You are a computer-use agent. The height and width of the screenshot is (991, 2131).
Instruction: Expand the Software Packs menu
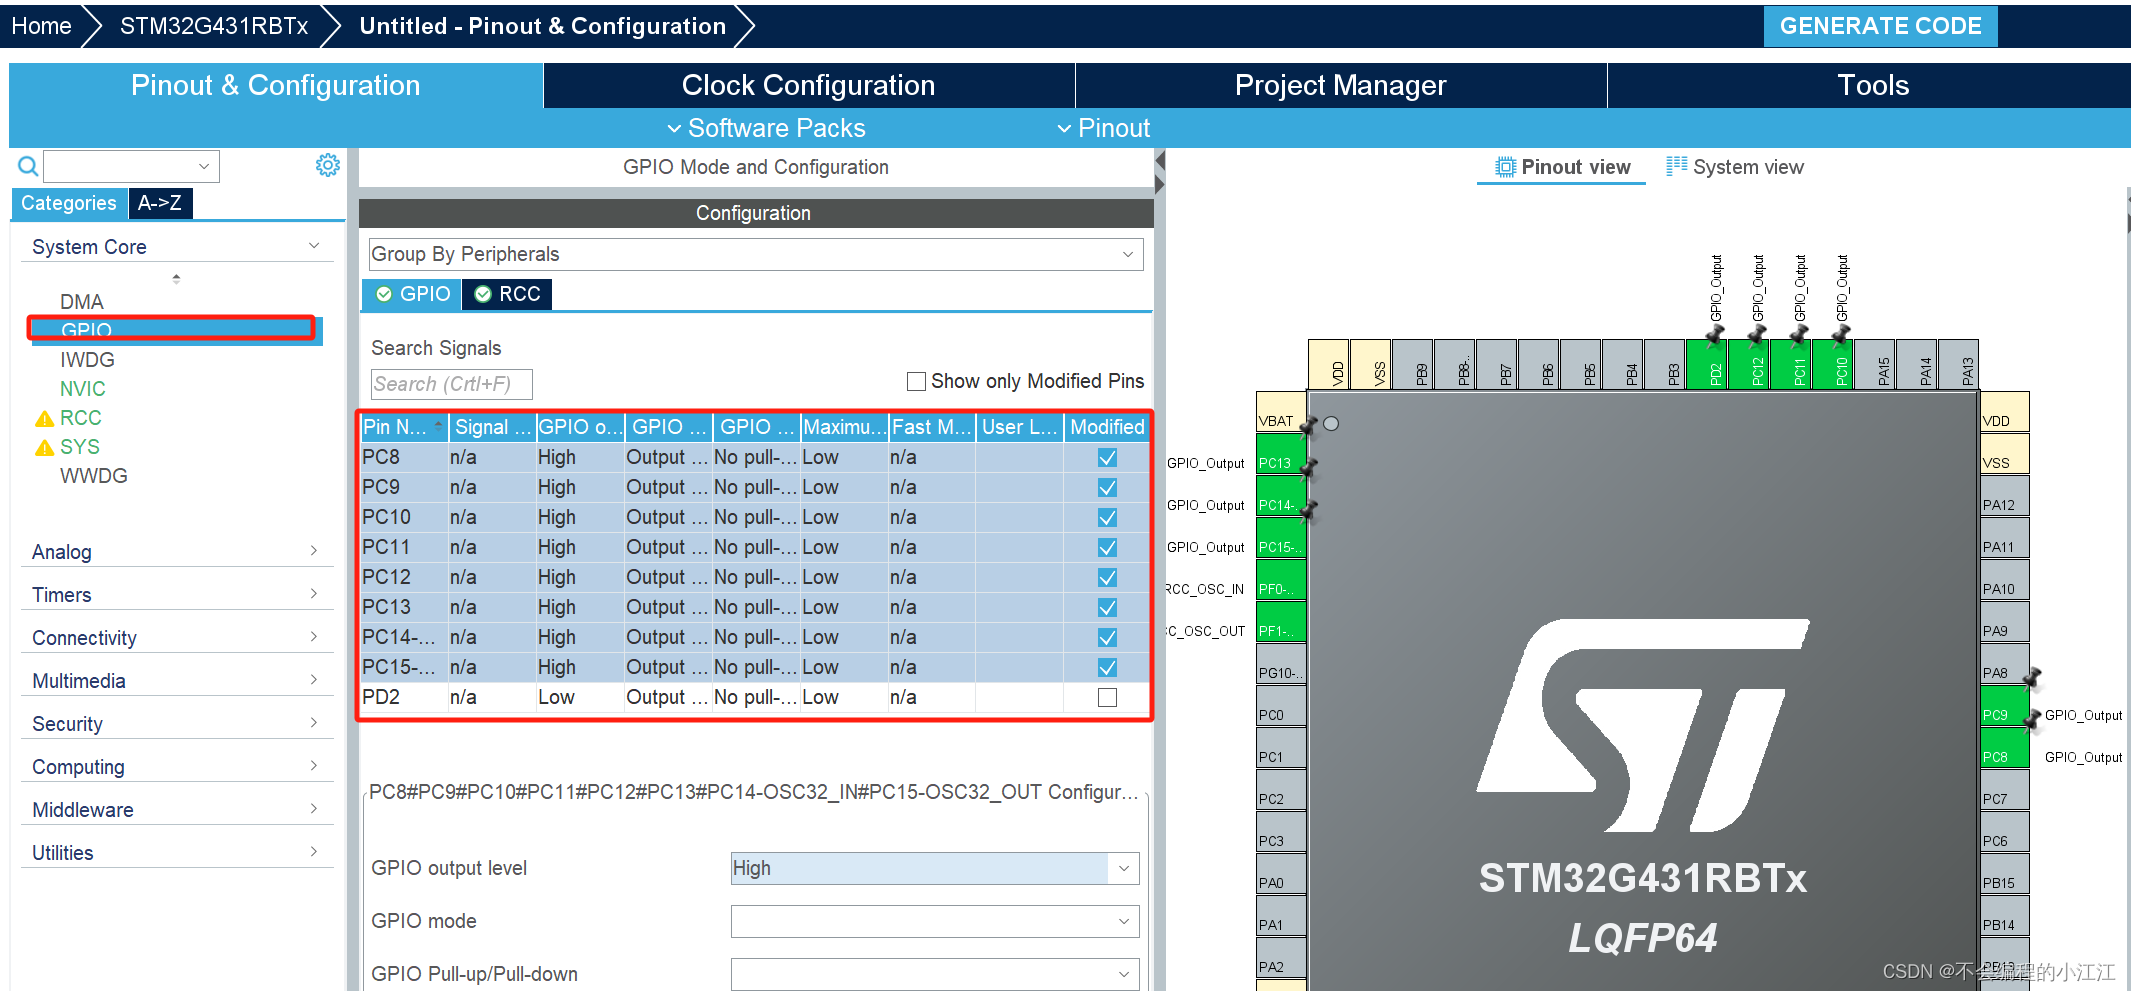coord(766,128)
